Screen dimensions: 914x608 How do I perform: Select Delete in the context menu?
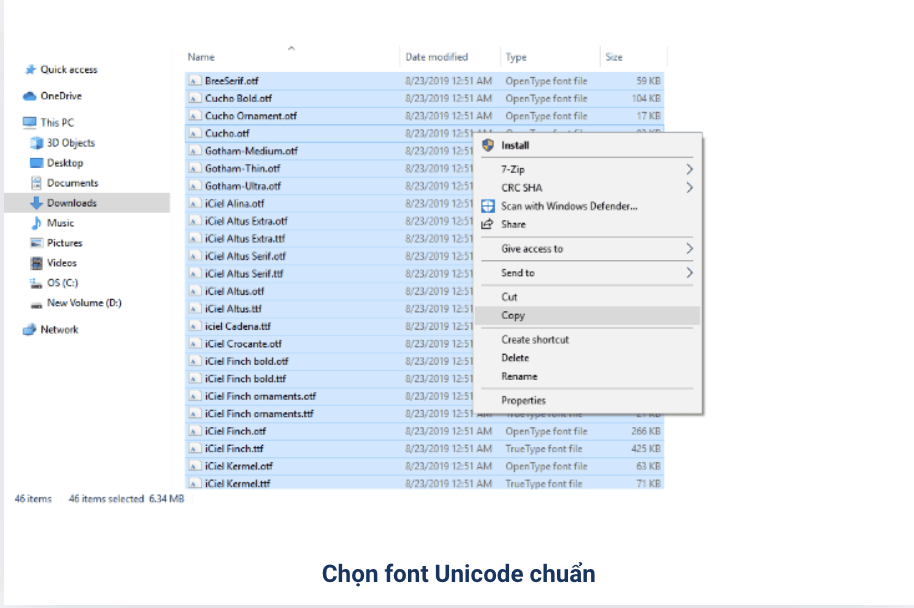coord(515,358)
